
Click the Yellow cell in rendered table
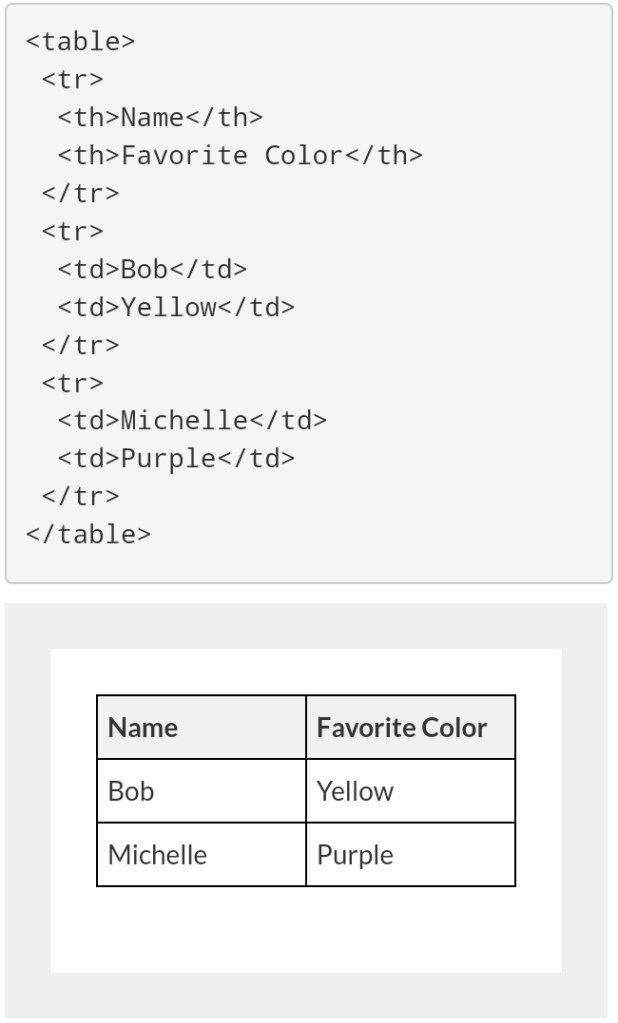pyautogui.click(x=410, y=791)
